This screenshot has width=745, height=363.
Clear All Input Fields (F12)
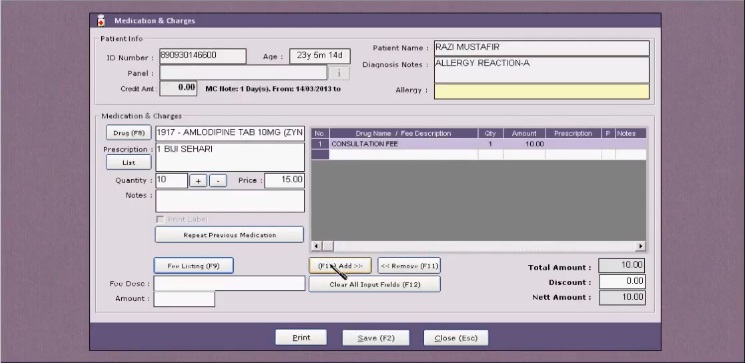[375, 285]
